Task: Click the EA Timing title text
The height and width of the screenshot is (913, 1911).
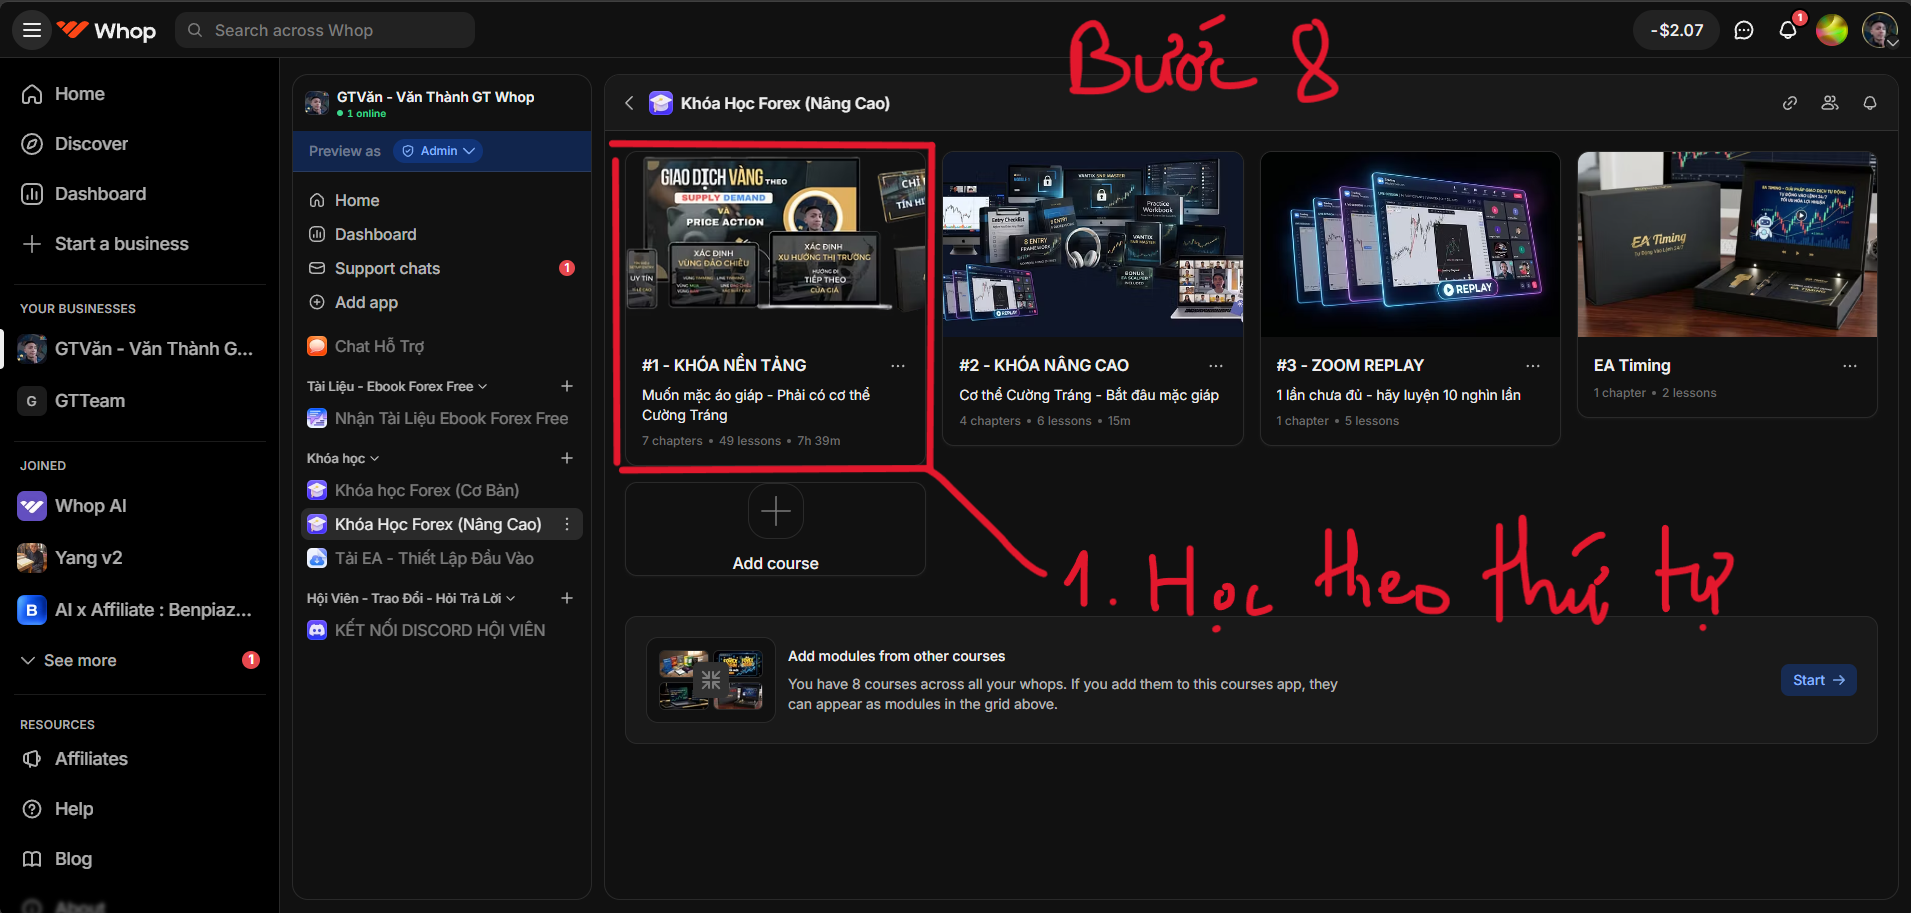Action: point(1632,366)
